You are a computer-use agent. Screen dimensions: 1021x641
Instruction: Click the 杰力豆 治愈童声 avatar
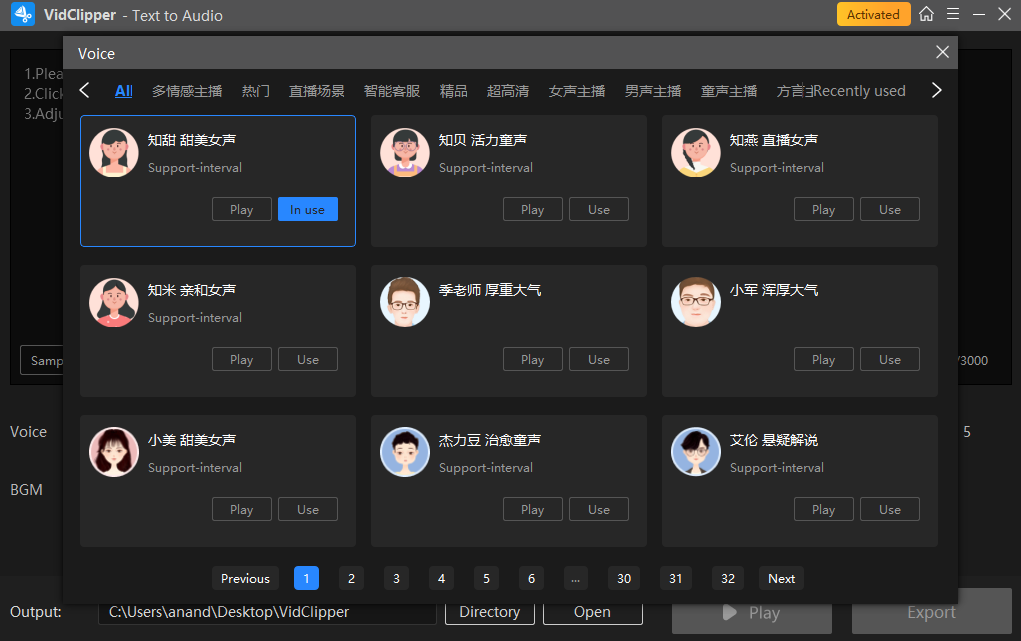405,452
